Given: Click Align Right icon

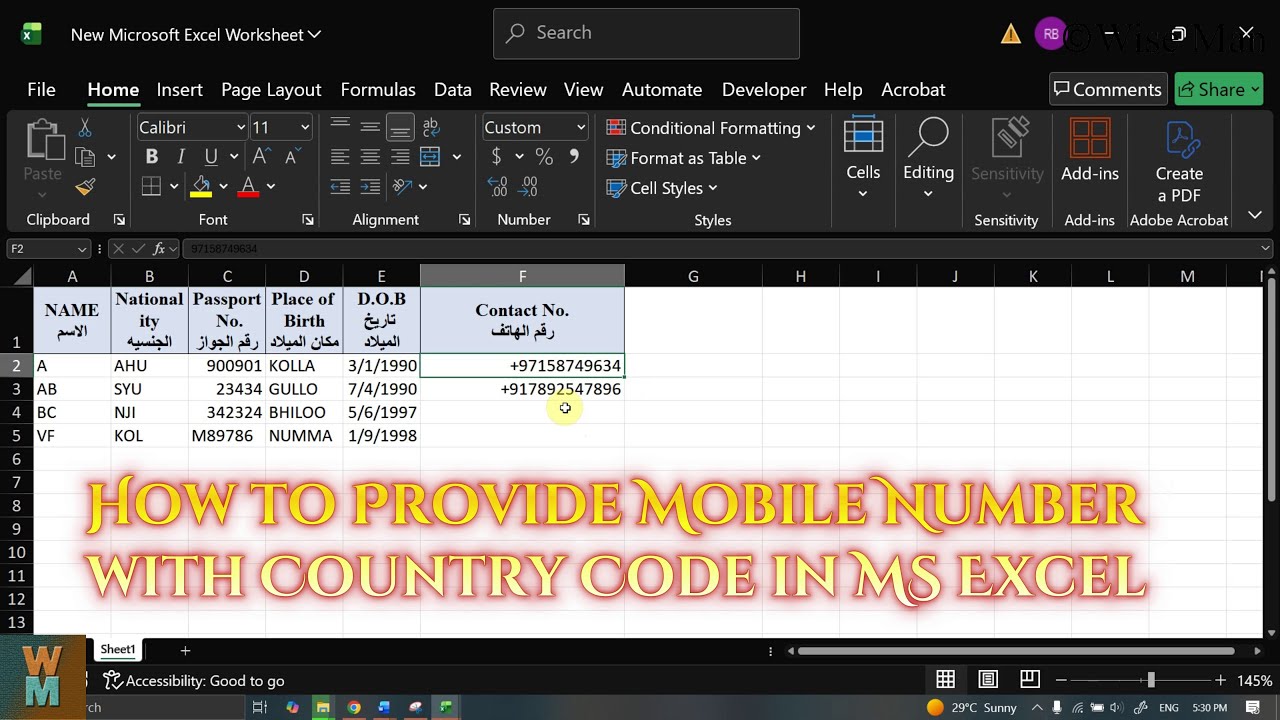Looking at the screenshot, I should coord(400,157).
